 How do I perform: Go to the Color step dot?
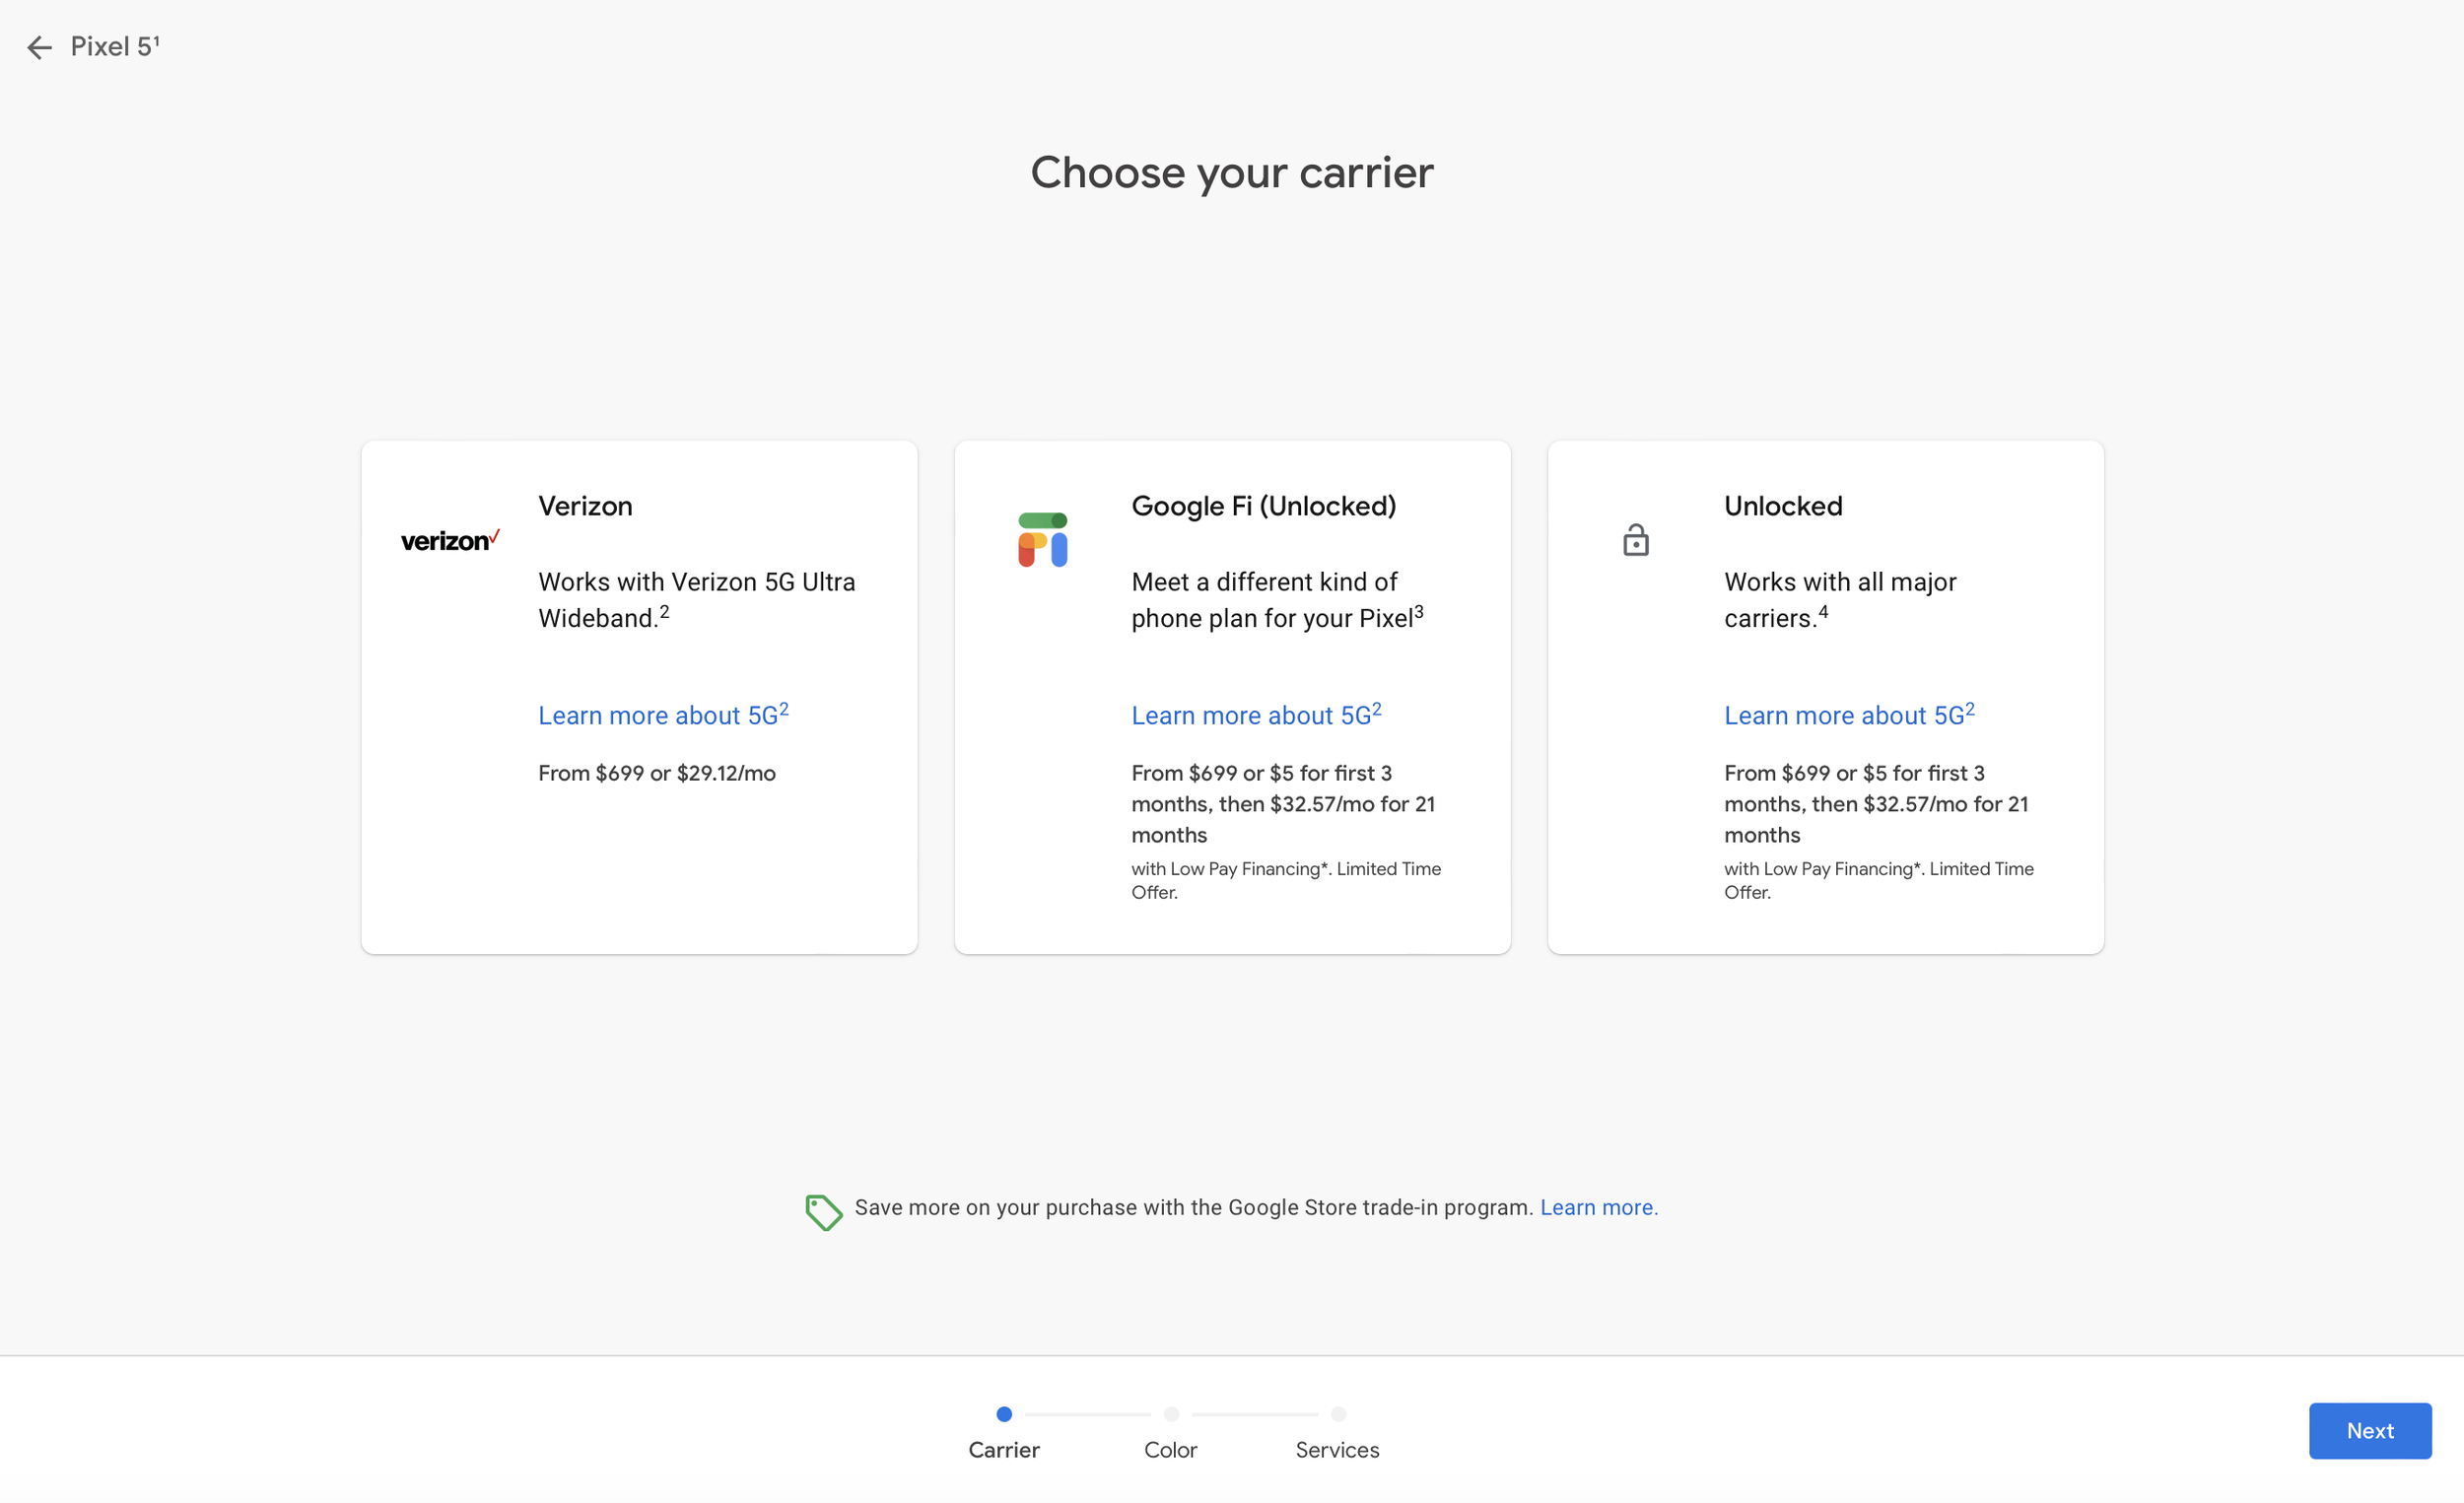pos(1171,1414)
